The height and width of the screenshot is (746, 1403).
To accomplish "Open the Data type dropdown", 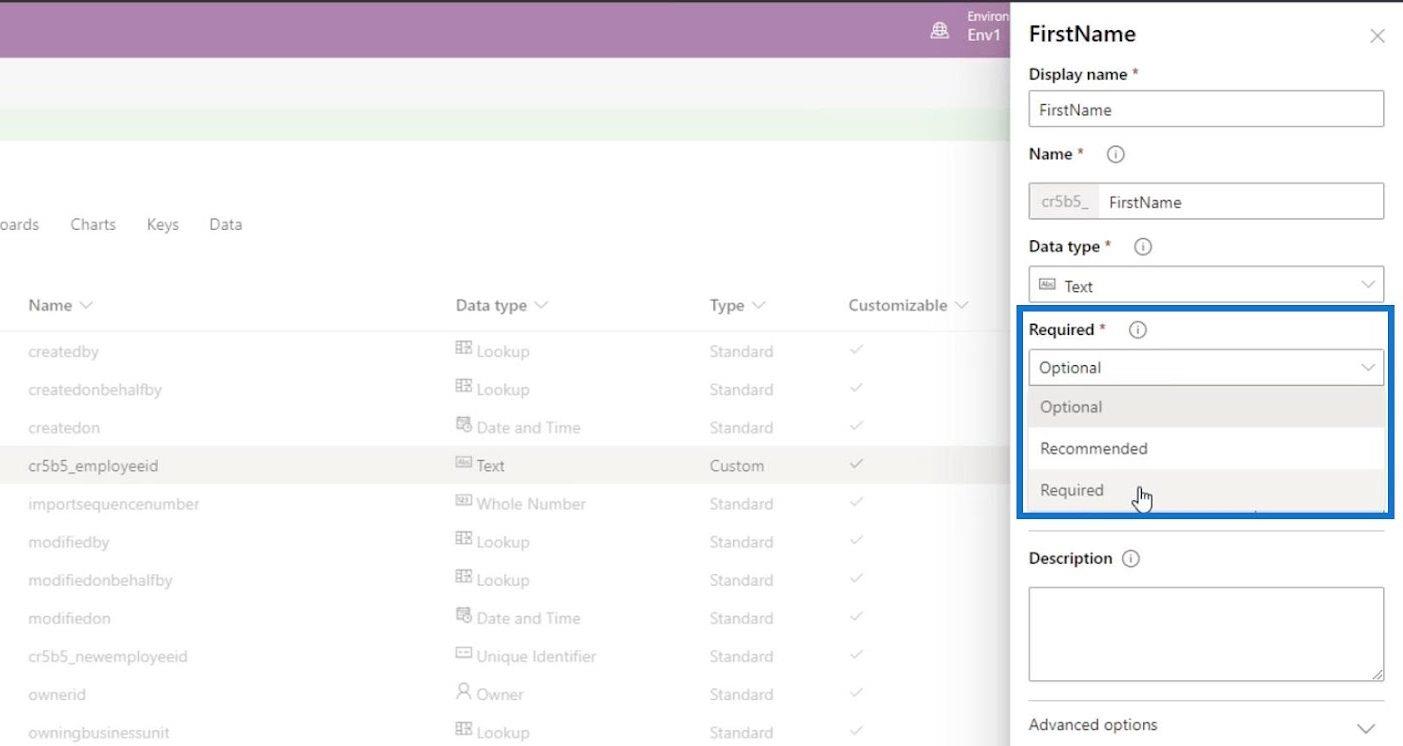I will (1205, 285).
